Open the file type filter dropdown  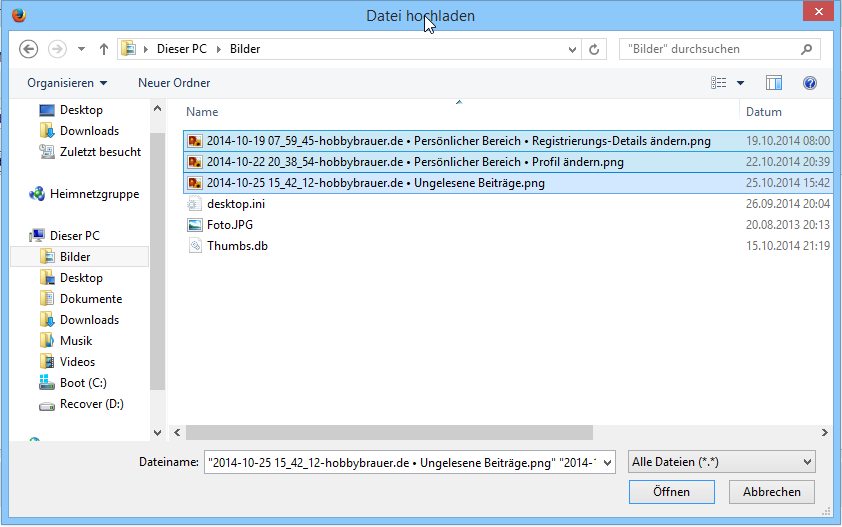point(721,461)
